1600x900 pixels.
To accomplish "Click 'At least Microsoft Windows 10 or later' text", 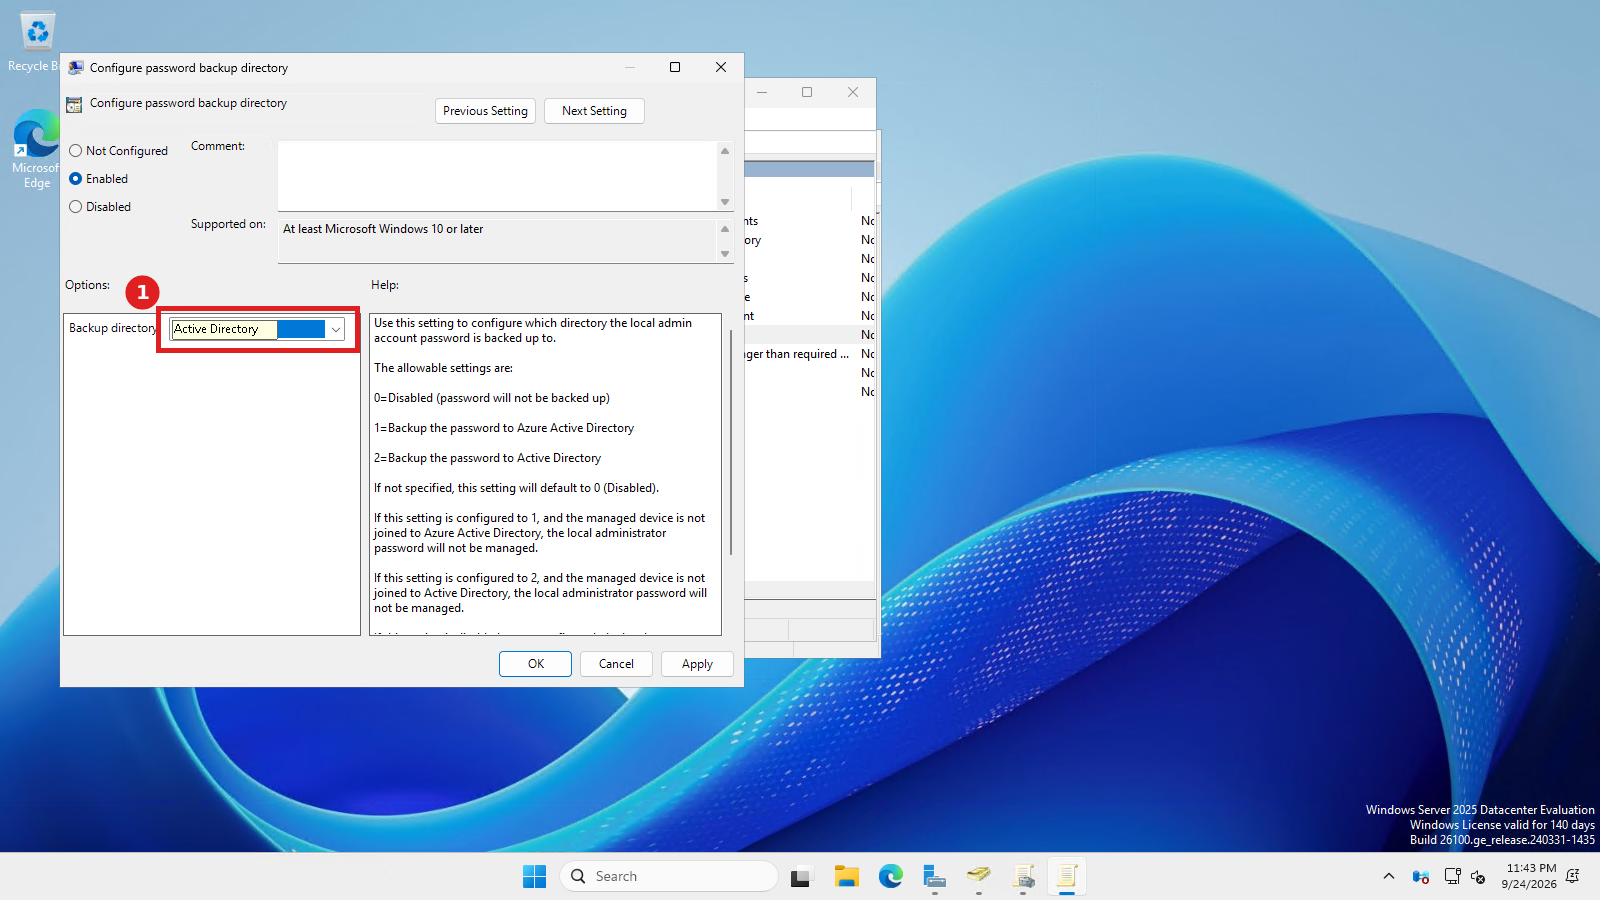I will click(383, 229).
